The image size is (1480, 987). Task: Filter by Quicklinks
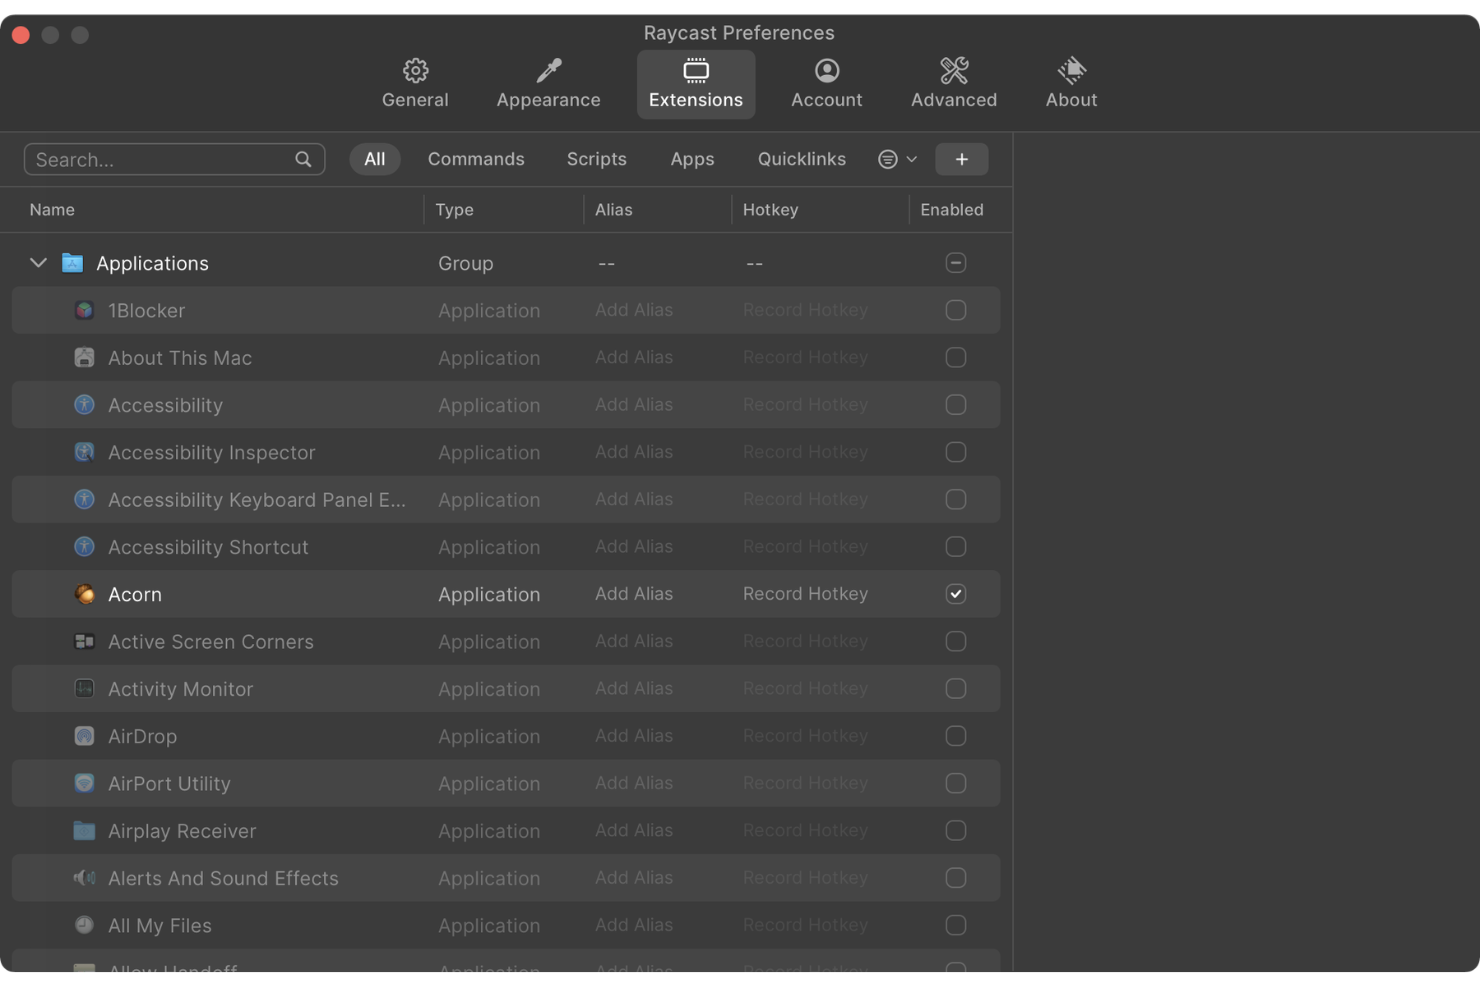coord(802,159)
